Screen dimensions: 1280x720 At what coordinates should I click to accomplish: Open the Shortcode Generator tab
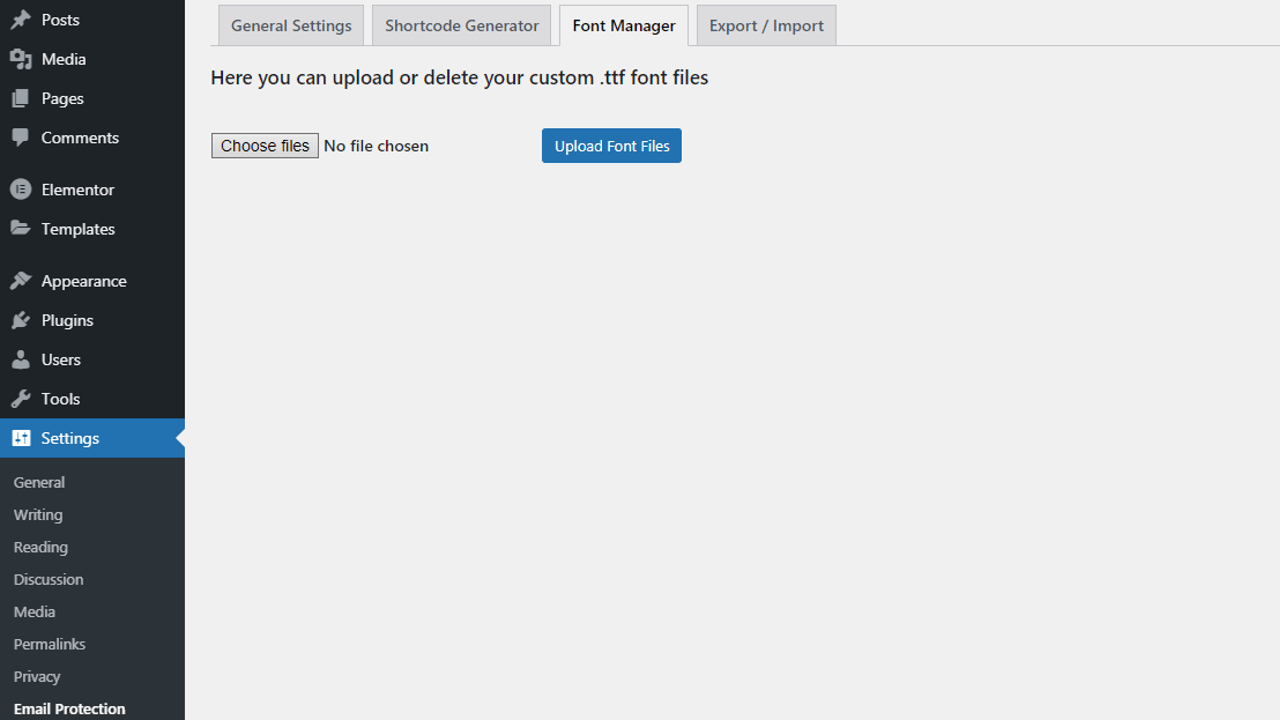[x=461, y=26]
